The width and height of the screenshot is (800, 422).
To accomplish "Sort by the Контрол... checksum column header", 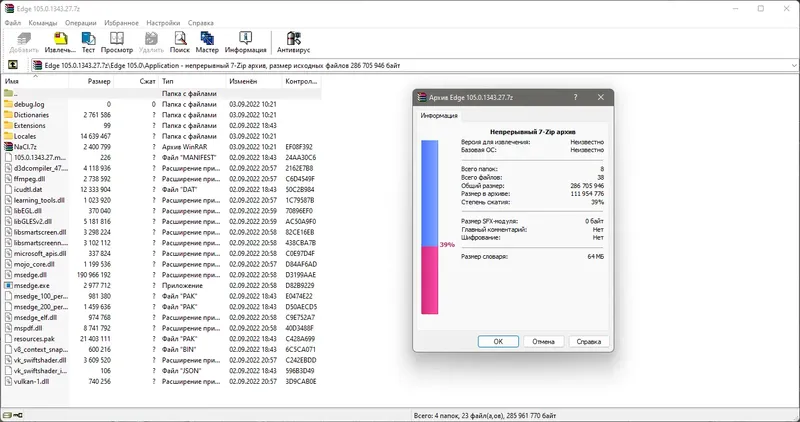I will point(302,81).
